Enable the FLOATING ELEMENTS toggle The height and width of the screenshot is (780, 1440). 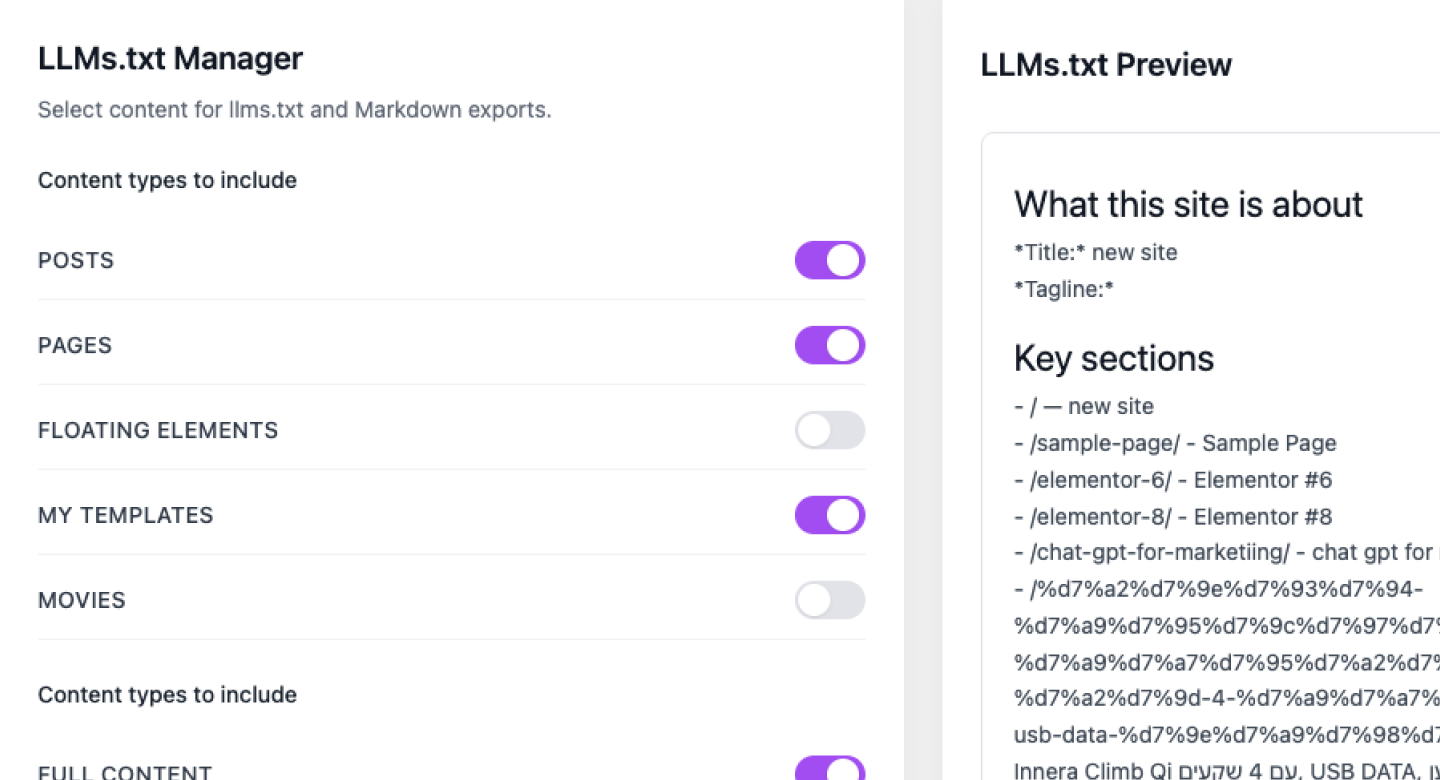tap(829, 430)
